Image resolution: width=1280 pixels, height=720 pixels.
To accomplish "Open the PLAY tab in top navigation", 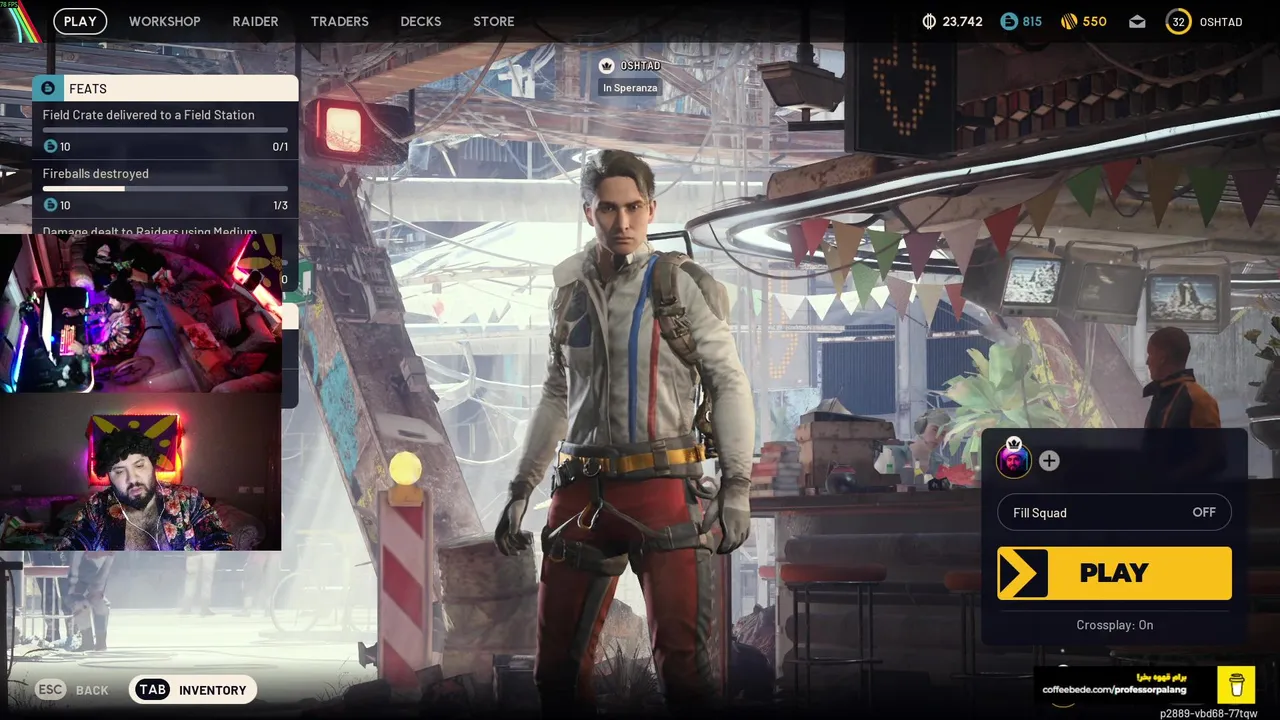I will (80, 21).
